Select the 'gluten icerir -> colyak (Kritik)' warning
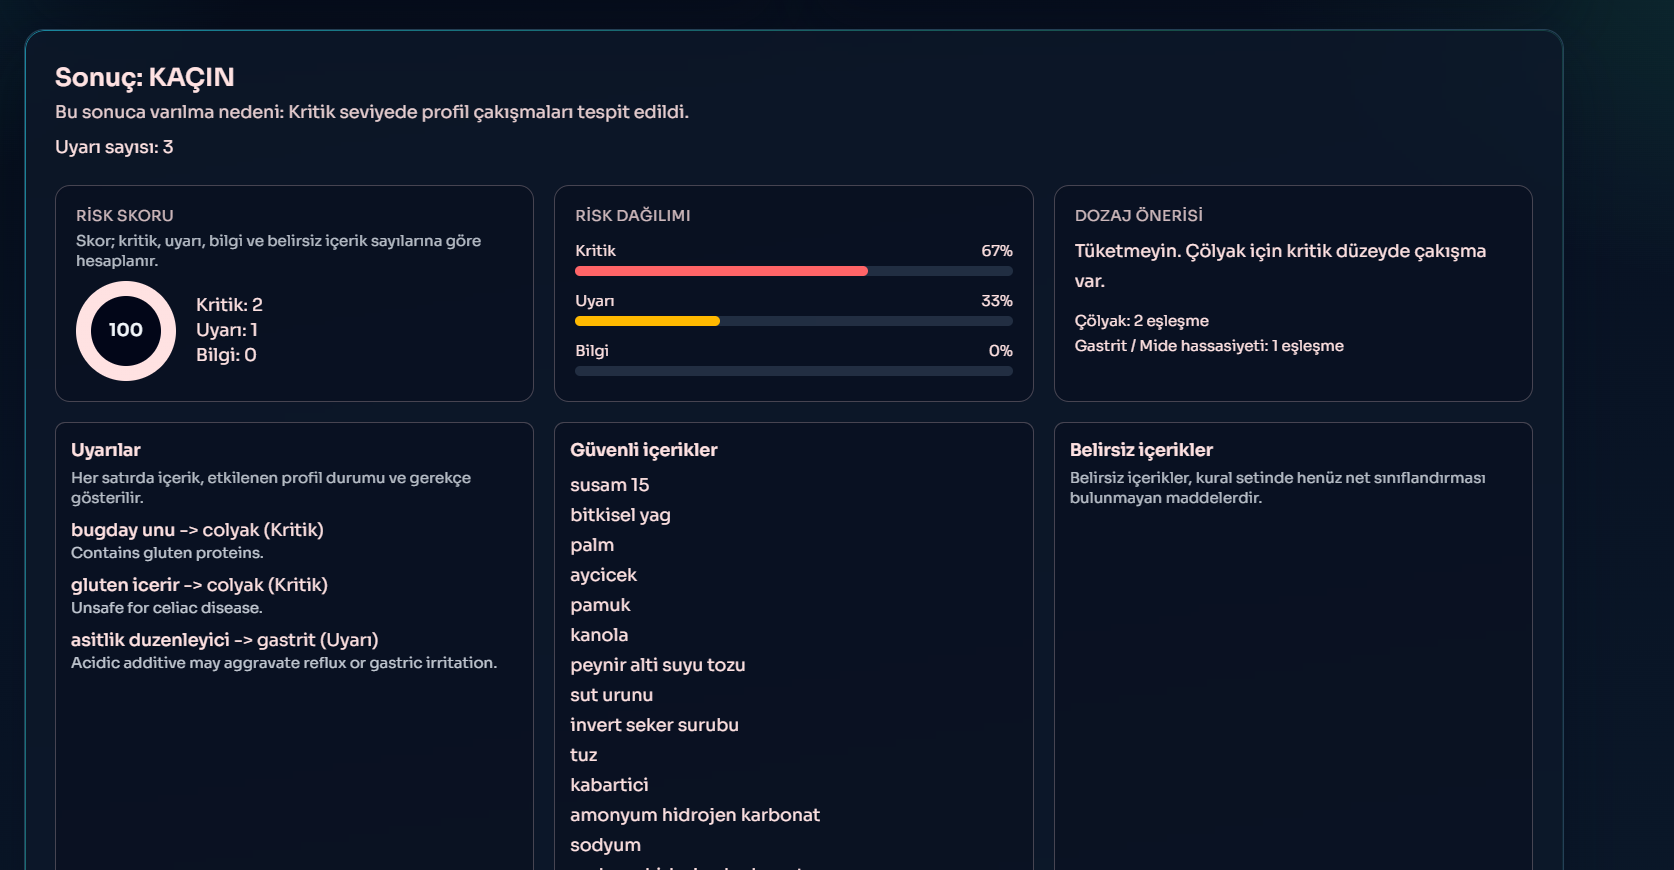 199,585
